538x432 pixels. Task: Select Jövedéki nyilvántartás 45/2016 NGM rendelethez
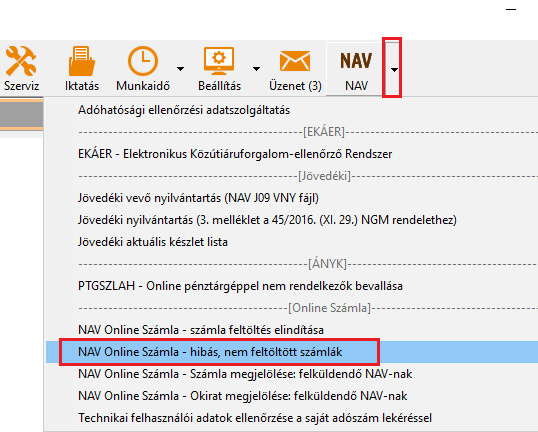click(267, 220)
